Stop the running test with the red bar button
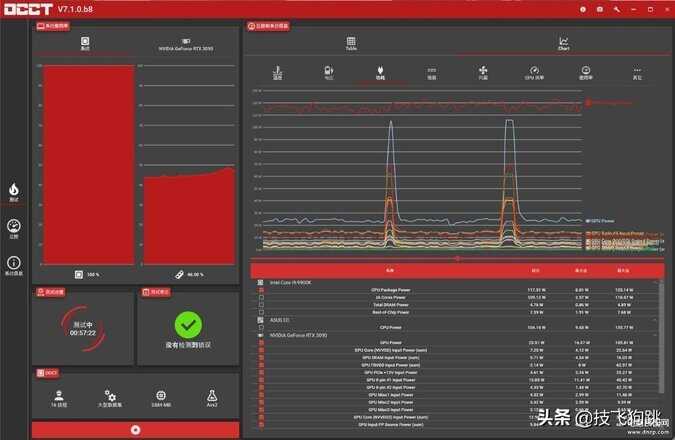 [136, 430]
